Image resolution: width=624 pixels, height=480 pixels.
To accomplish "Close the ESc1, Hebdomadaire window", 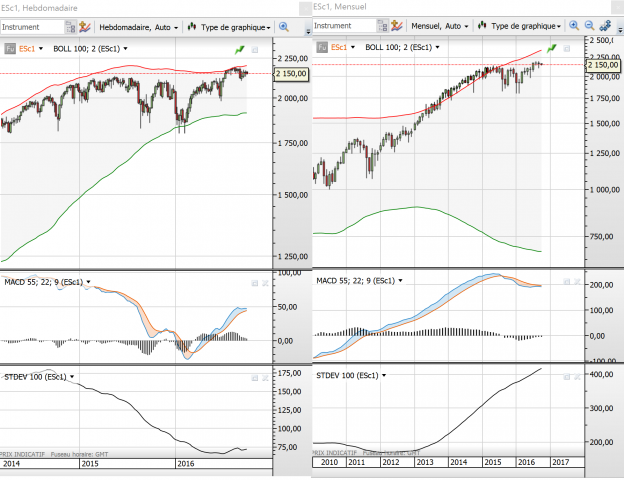I will pos(305,8).
